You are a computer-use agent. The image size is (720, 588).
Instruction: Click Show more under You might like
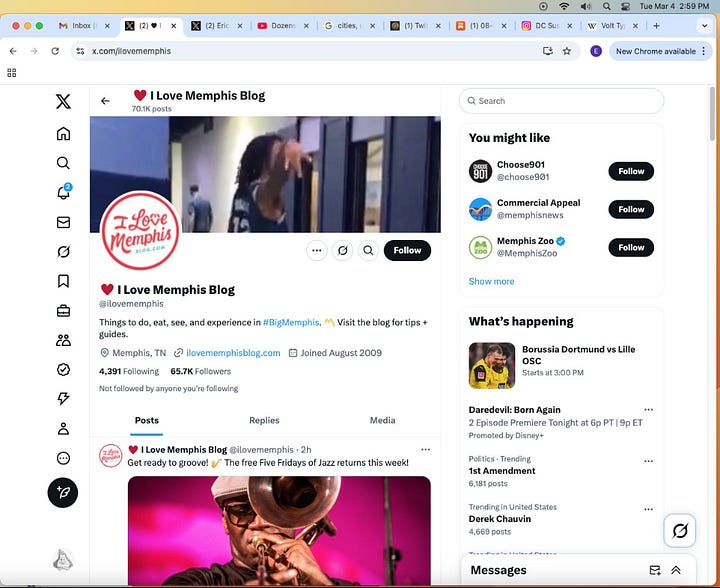tap(491, 281)
